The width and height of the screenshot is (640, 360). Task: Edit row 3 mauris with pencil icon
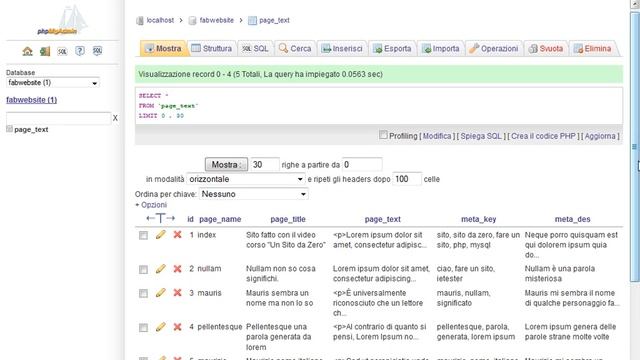pyautogui.click(x=160, y=293)
